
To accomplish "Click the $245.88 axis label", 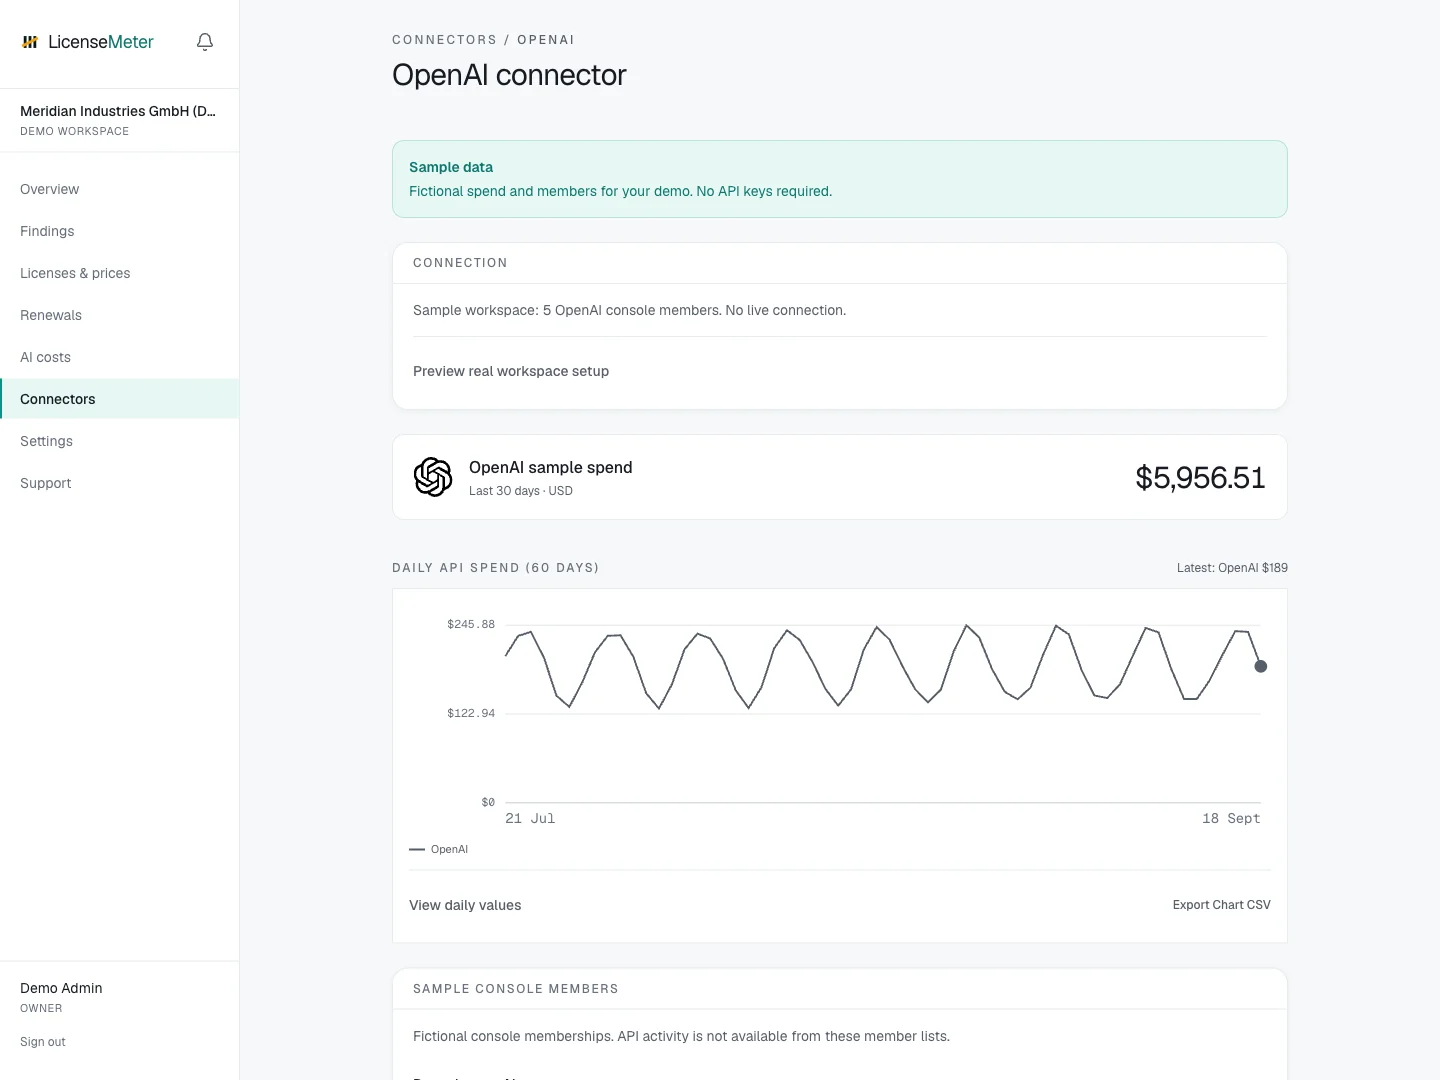I will tap(471, 624).
